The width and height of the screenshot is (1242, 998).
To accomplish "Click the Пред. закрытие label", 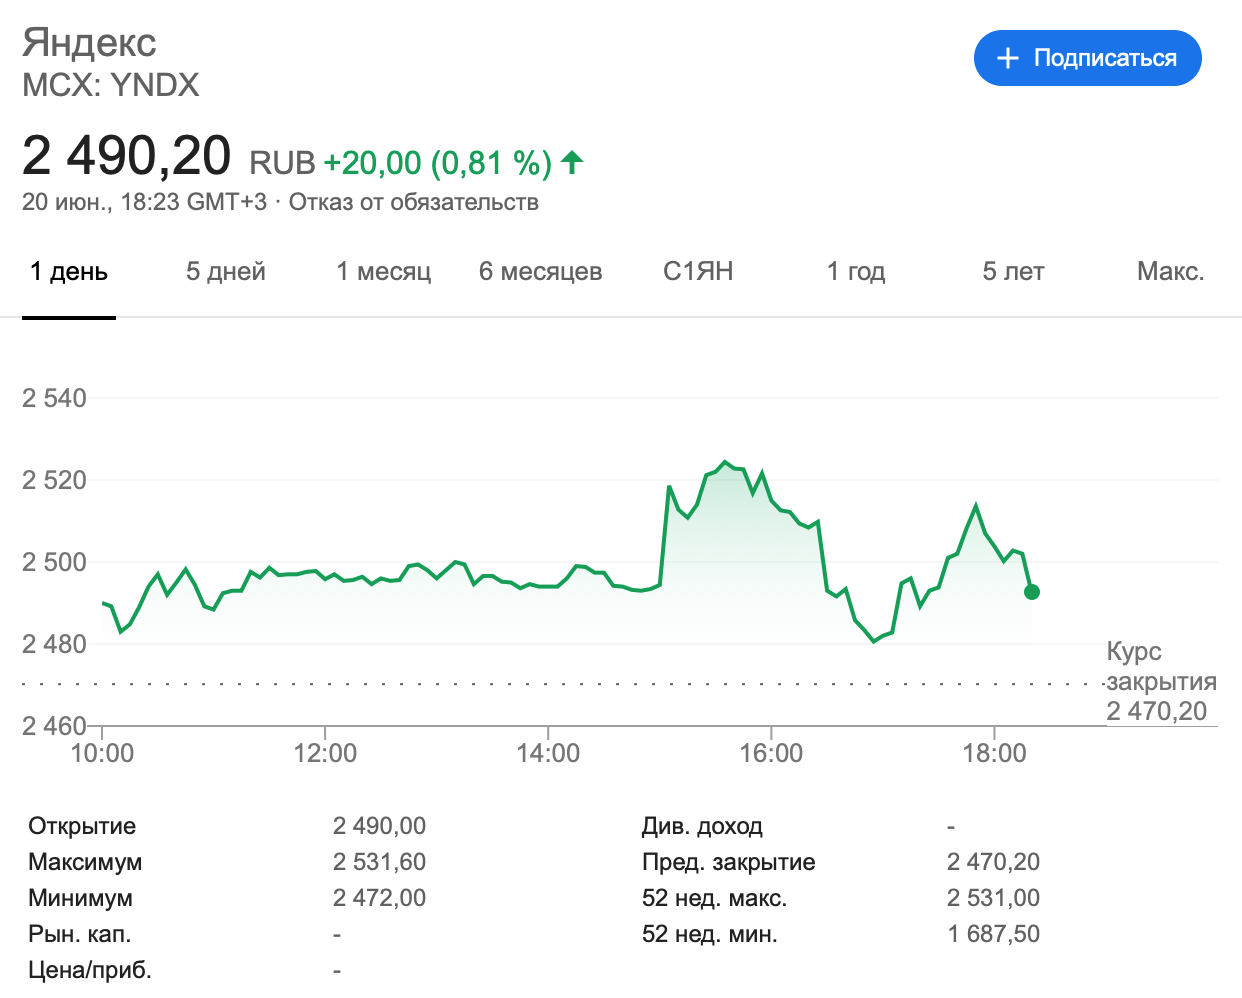I will tap(729, 862).
